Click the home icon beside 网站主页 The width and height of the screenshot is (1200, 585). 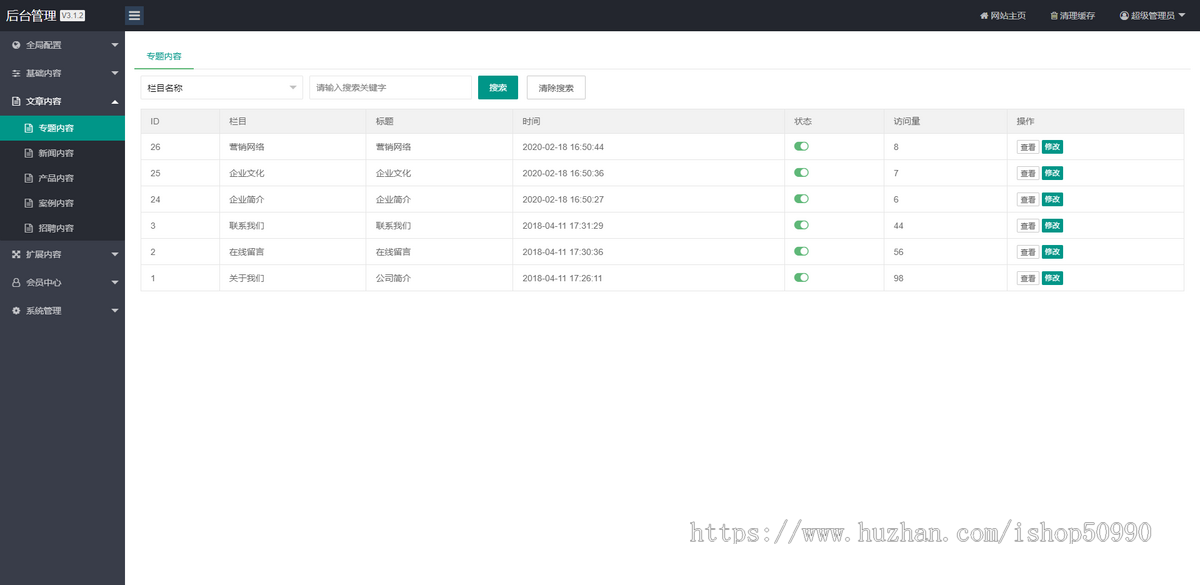click(984, 16)
